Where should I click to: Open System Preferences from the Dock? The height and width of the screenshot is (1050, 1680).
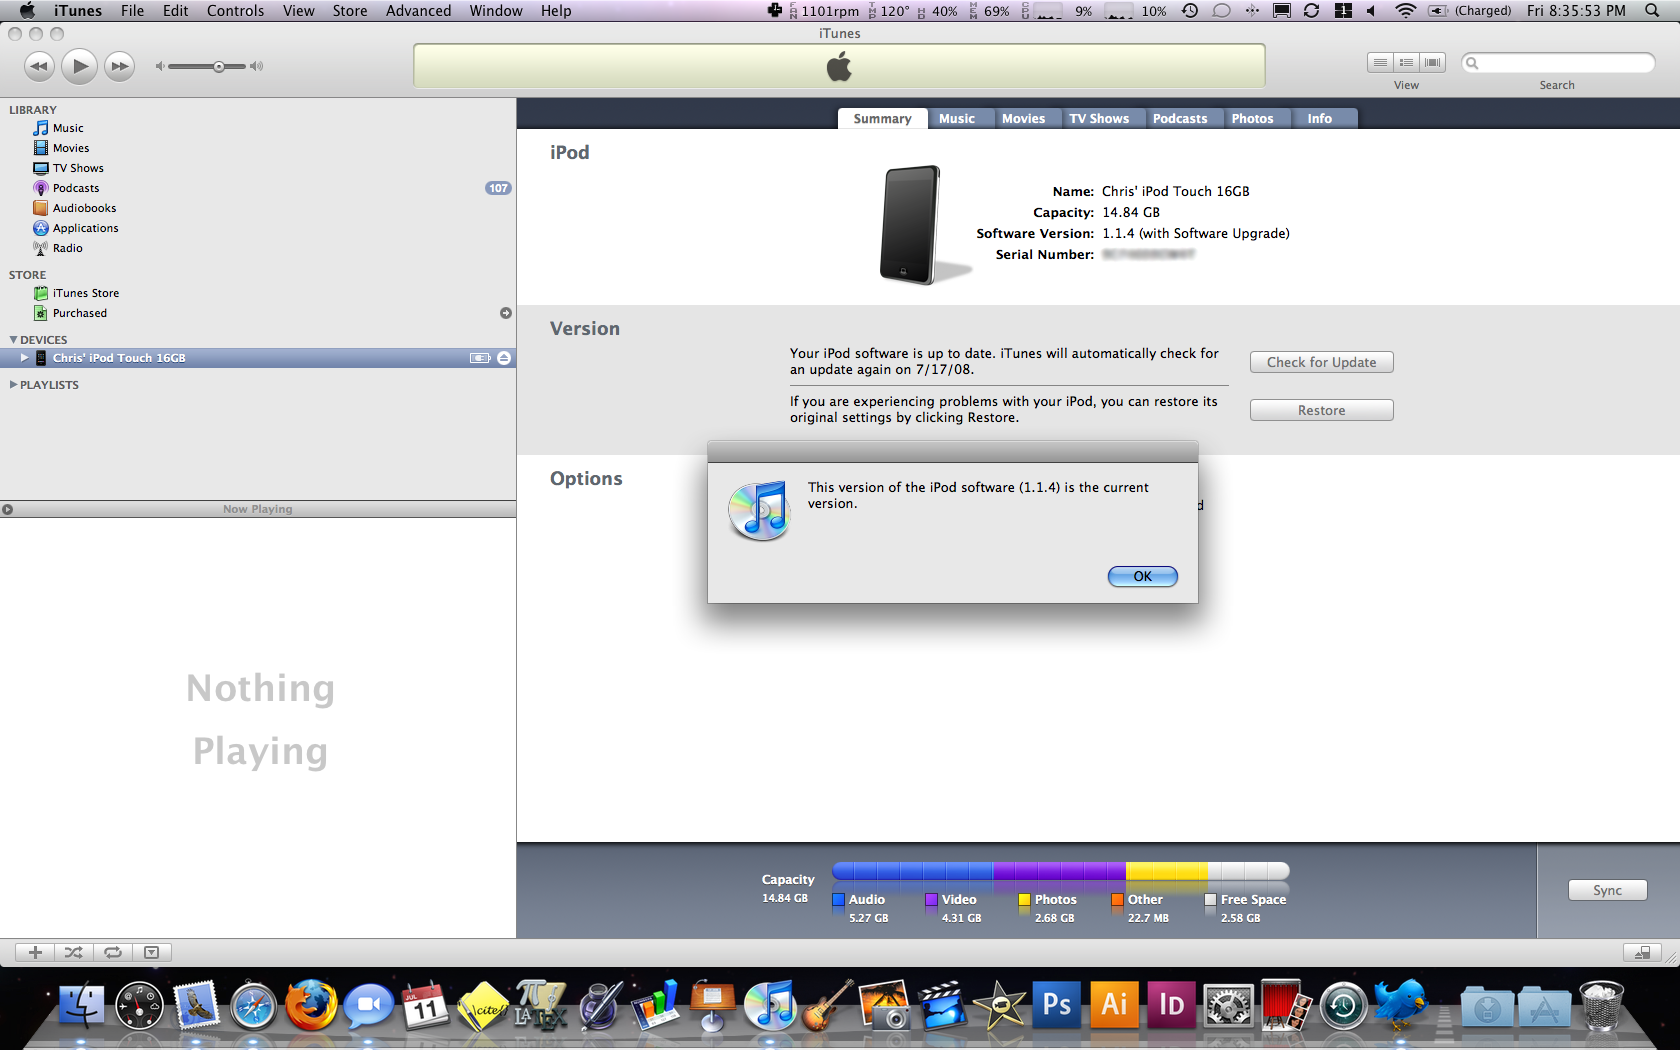click(1228, 1005)
